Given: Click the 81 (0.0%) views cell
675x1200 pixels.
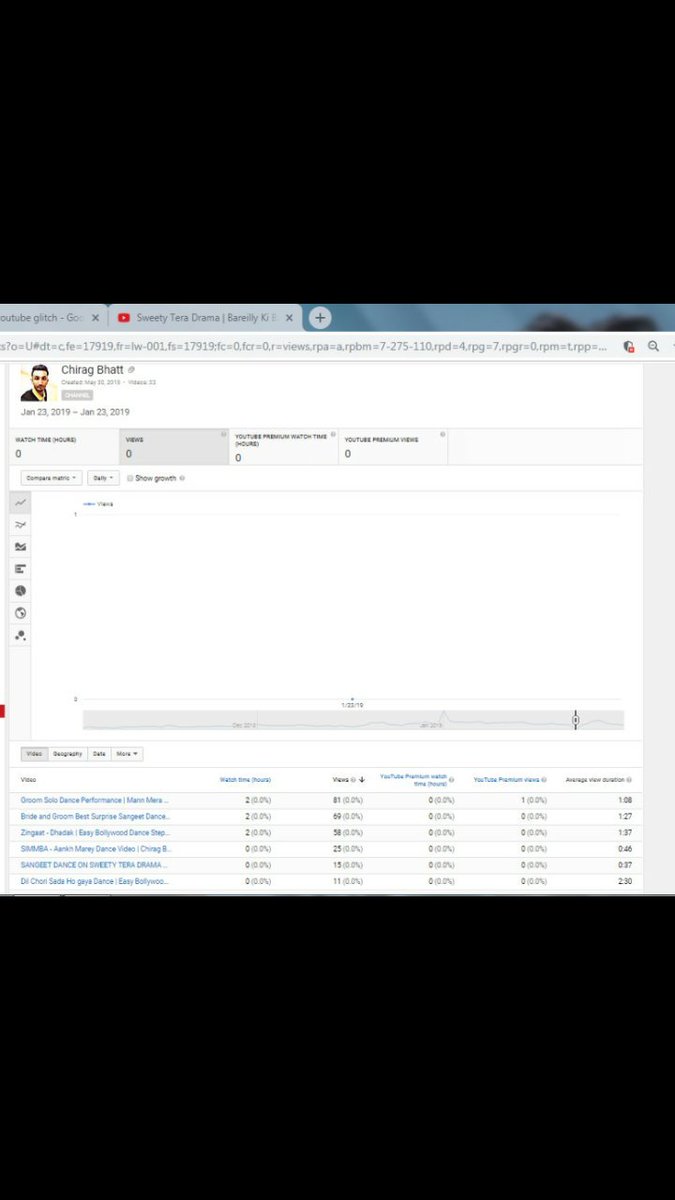Looking at the screenshot, I should 348,800.
